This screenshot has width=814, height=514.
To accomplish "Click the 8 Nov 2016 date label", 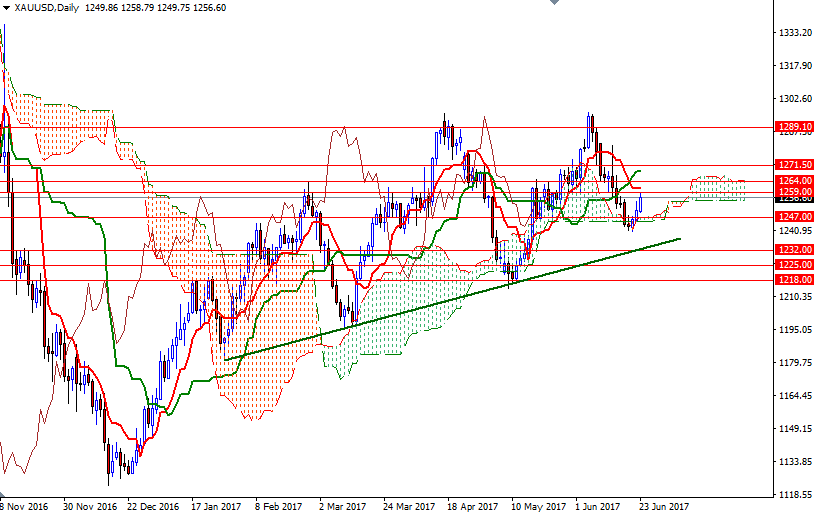I will (x=22, y=506).
